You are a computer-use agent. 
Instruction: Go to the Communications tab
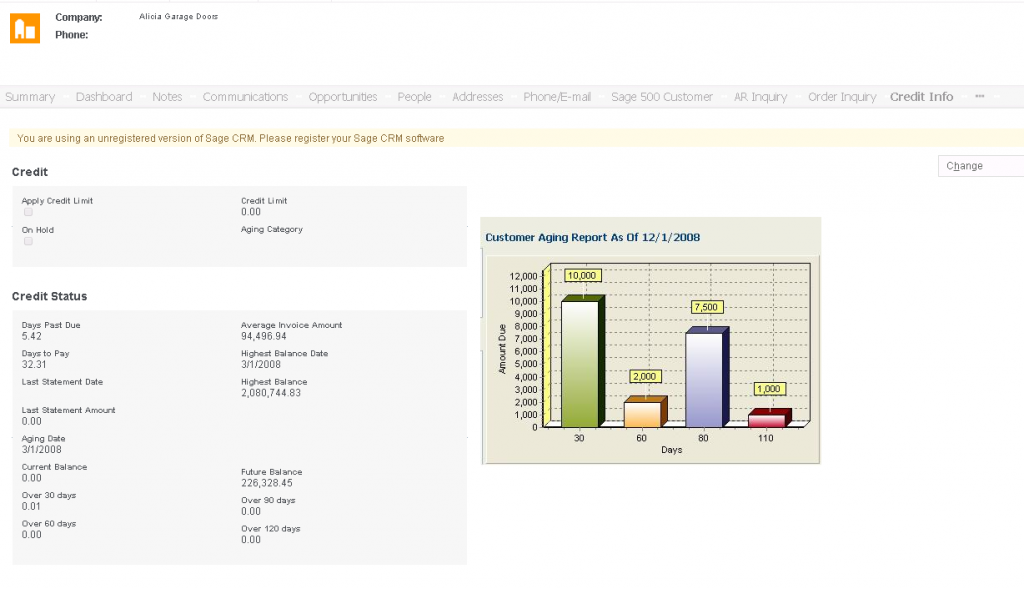pyautogui.click(x=245, y=97)
